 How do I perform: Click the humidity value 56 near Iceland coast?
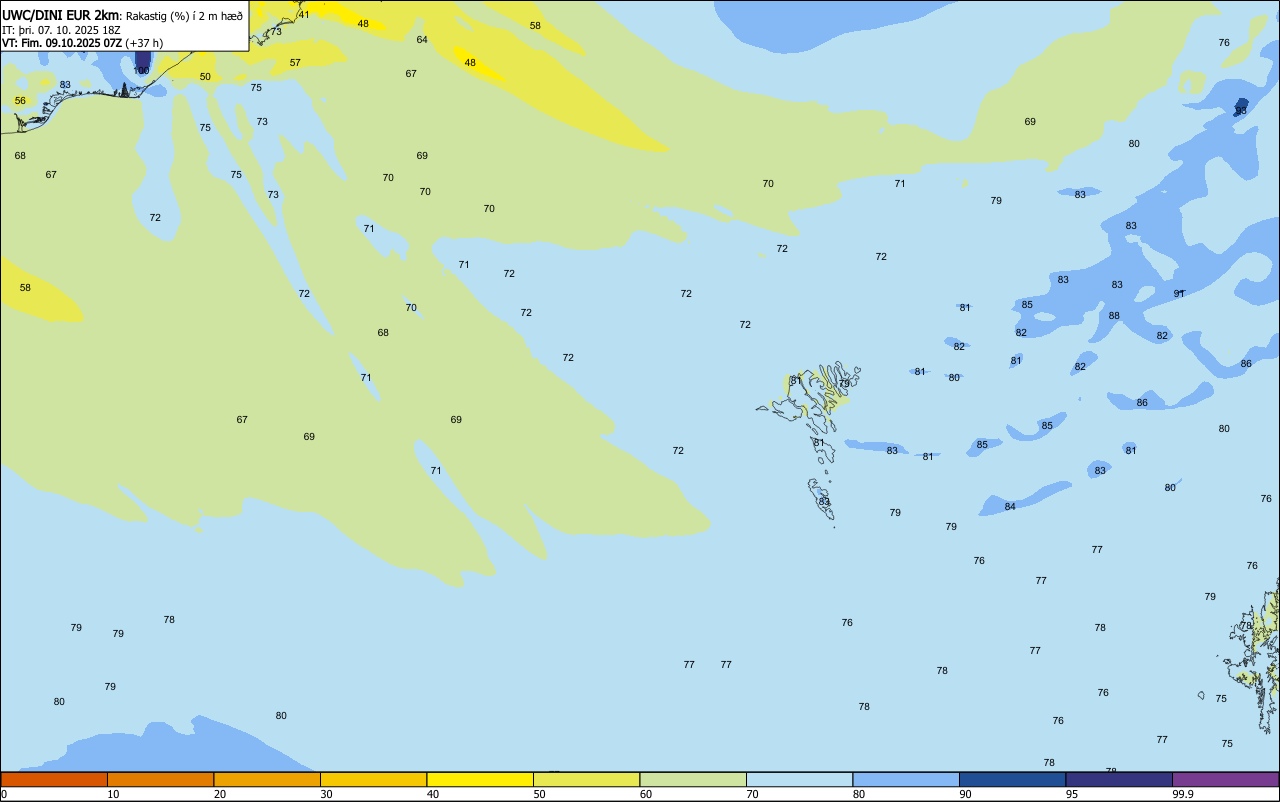click(x=20, y=101)
